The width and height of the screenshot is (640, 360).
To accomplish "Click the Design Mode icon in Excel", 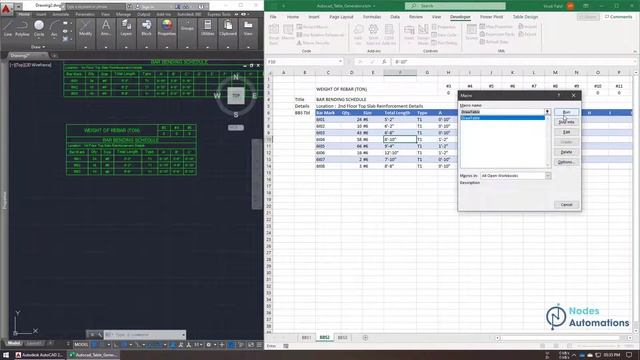I will tap(423, 34).
